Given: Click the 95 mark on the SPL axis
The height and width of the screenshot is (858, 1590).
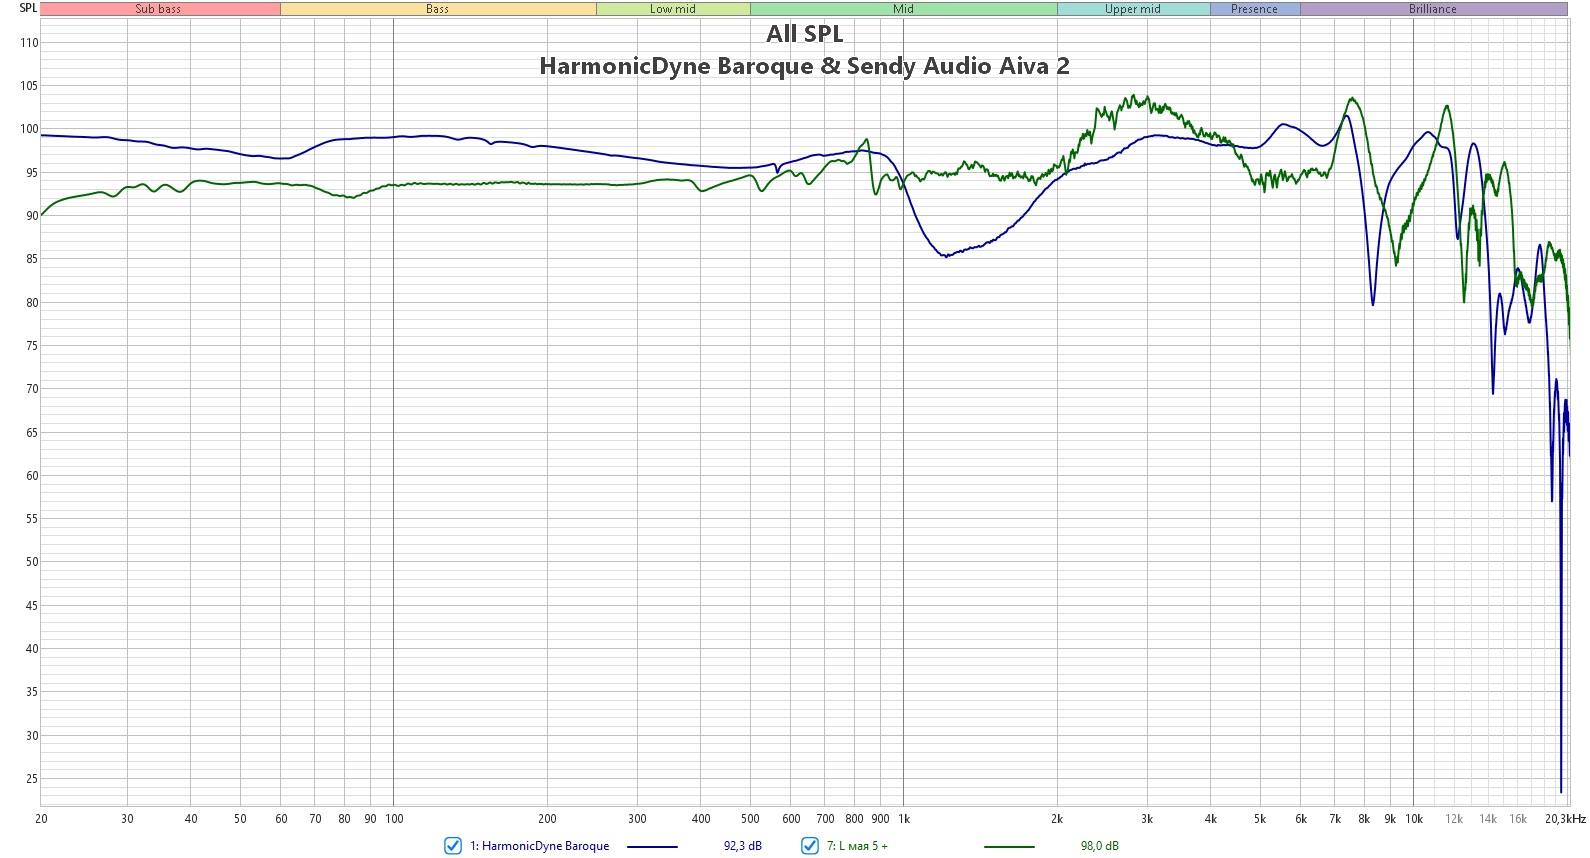Looking at the screenshot, I should click(32, 173).
